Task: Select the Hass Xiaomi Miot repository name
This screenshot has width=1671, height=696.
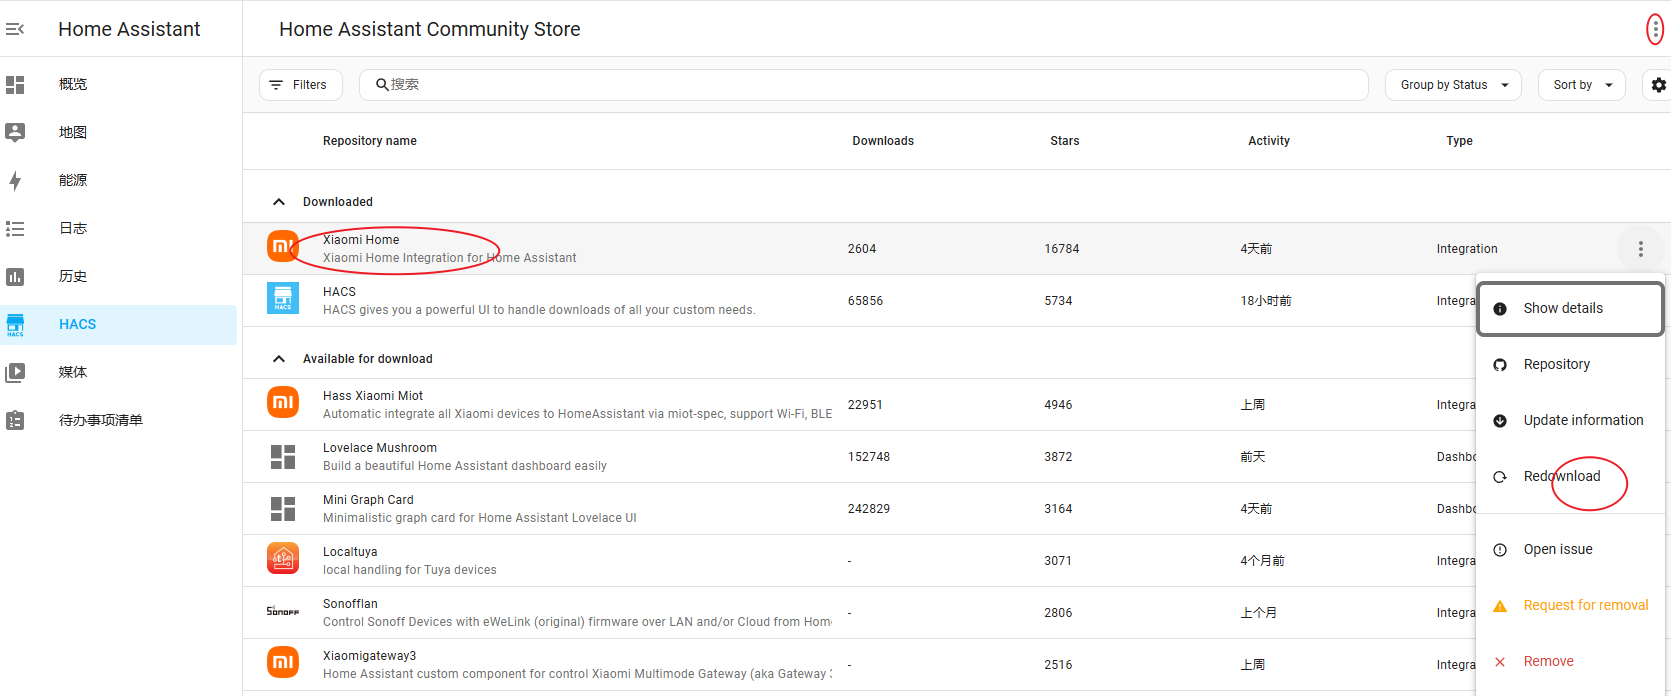Action: click(373, 396)
